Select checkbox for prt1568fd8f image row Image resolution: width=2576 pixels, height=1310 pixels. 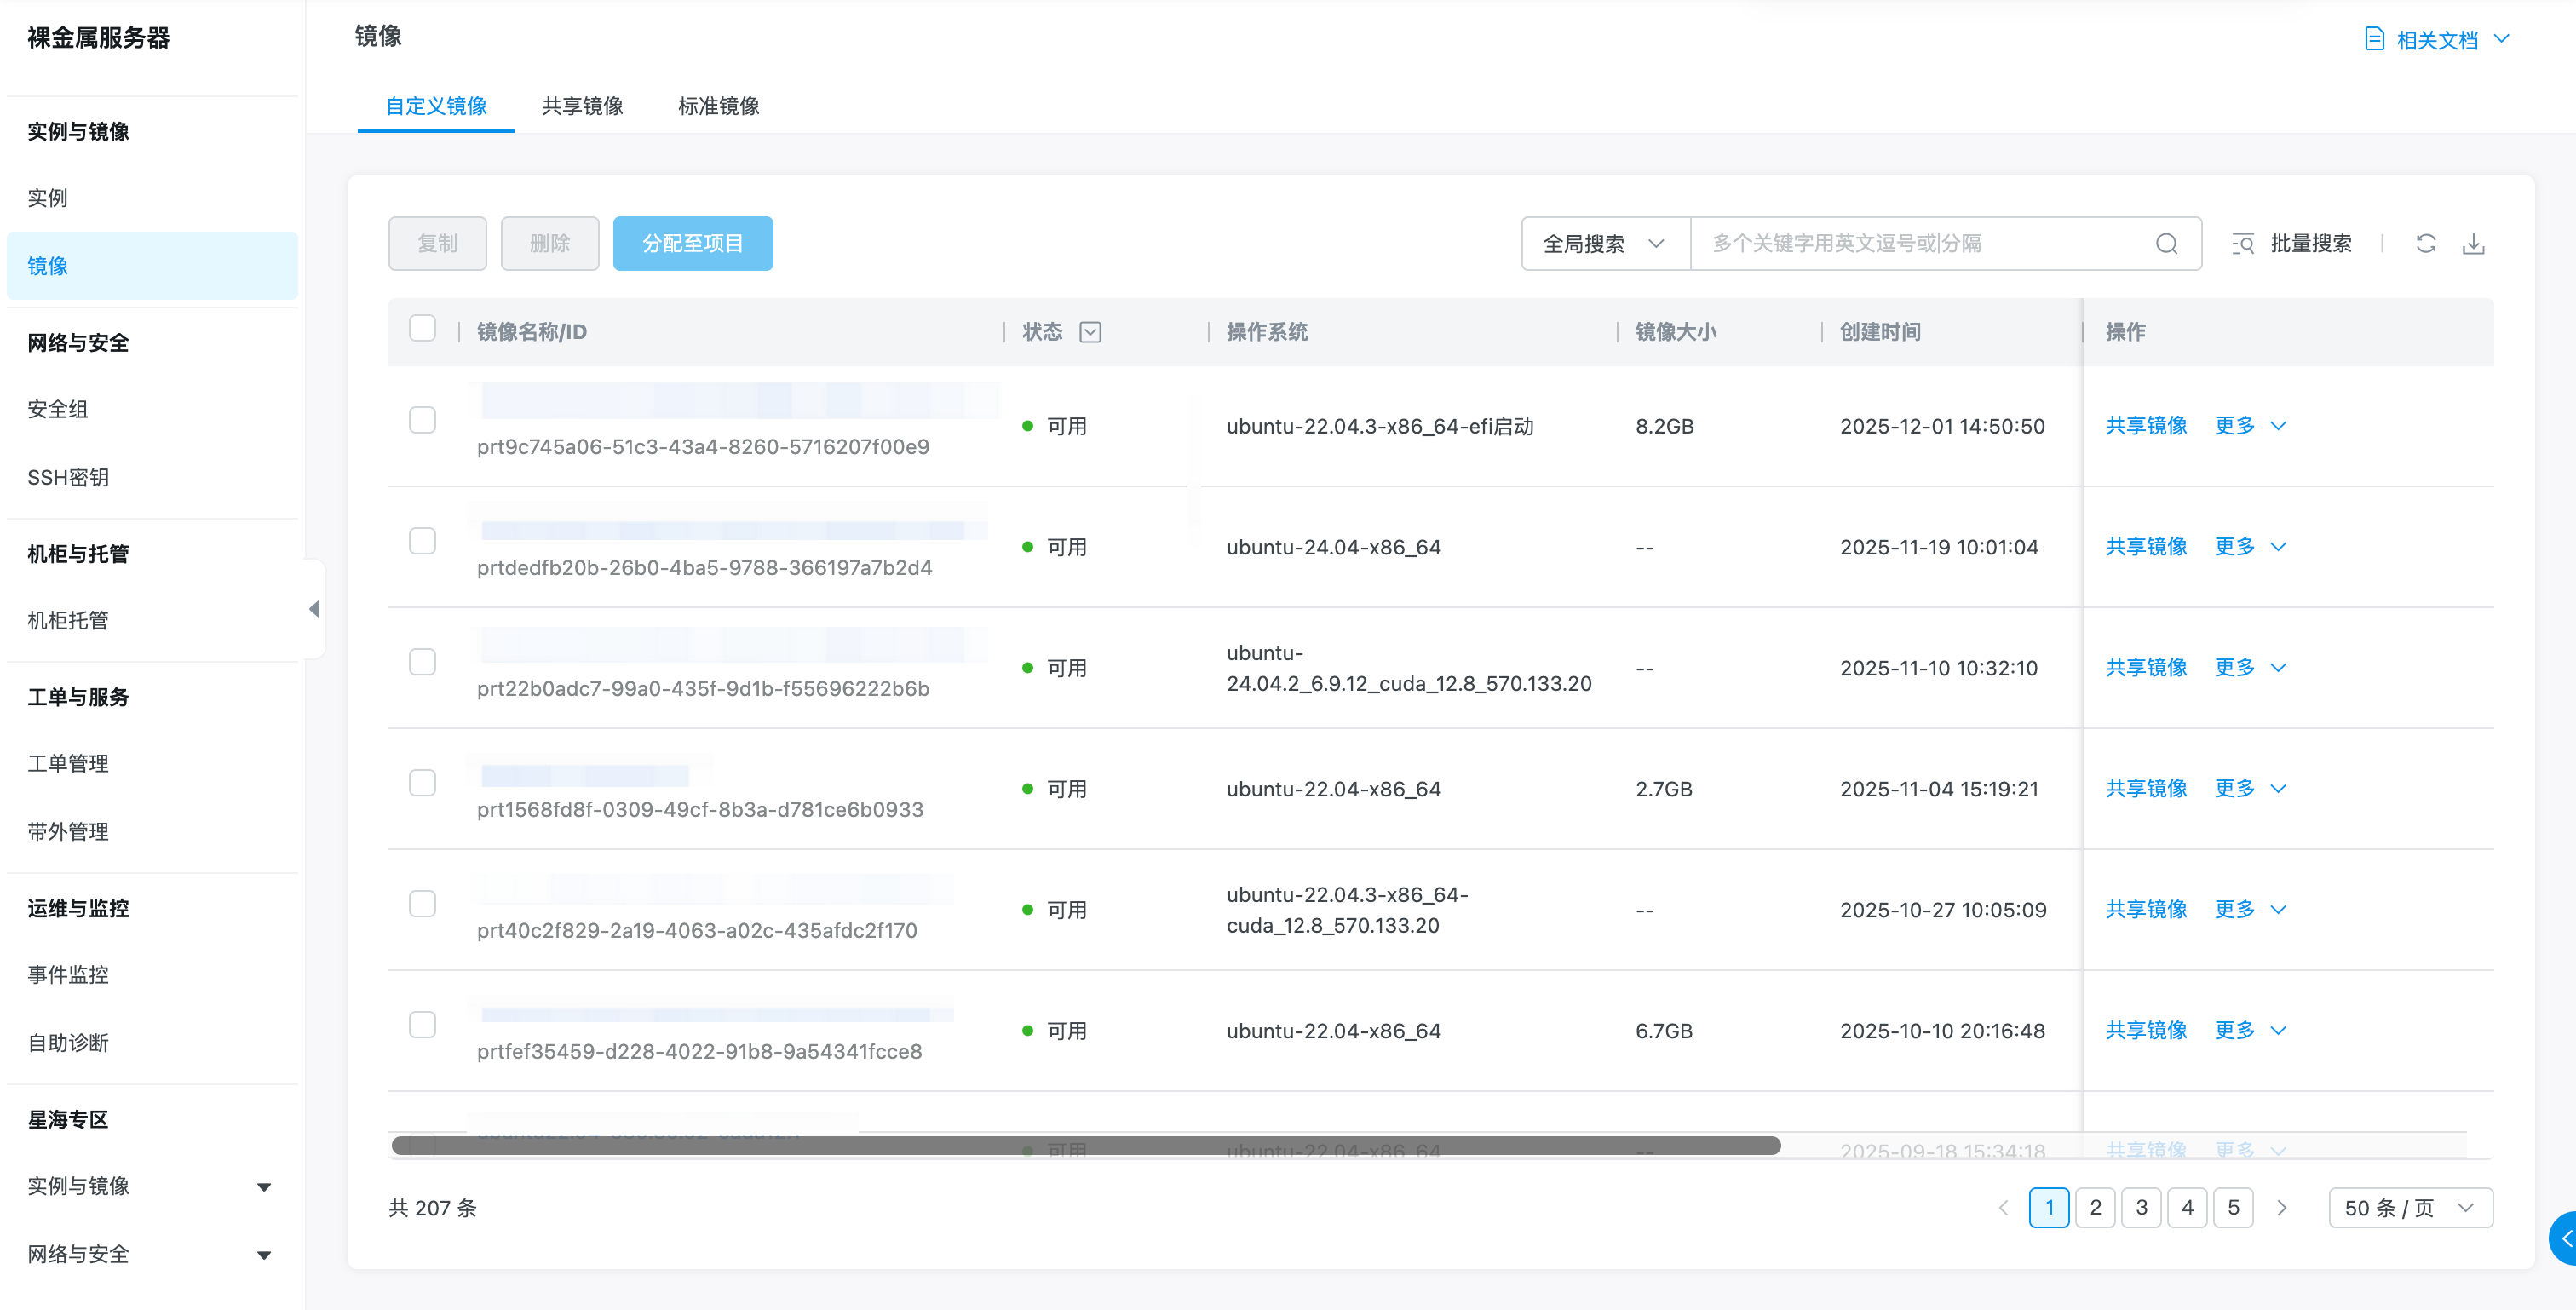422,783
